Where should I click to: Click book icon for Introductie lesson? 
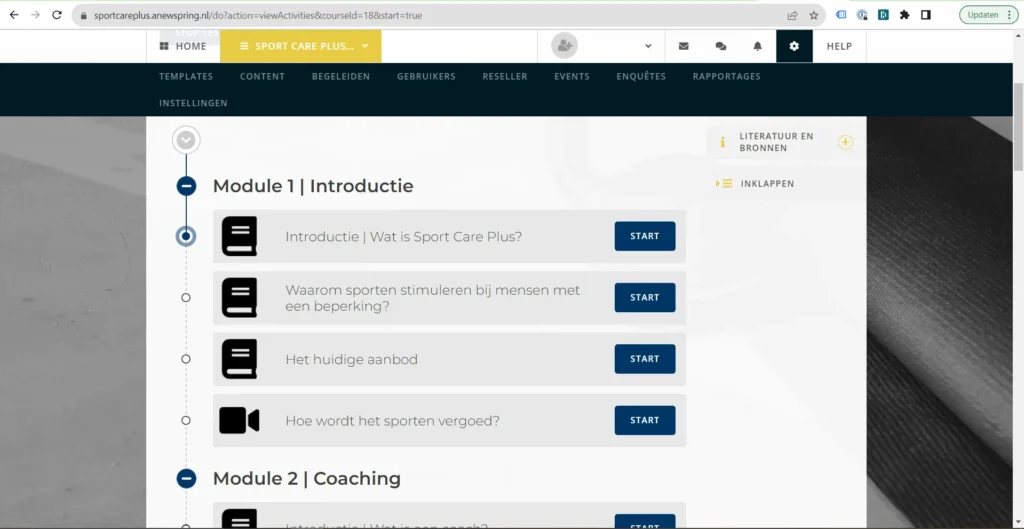click(x=239, y=236)
